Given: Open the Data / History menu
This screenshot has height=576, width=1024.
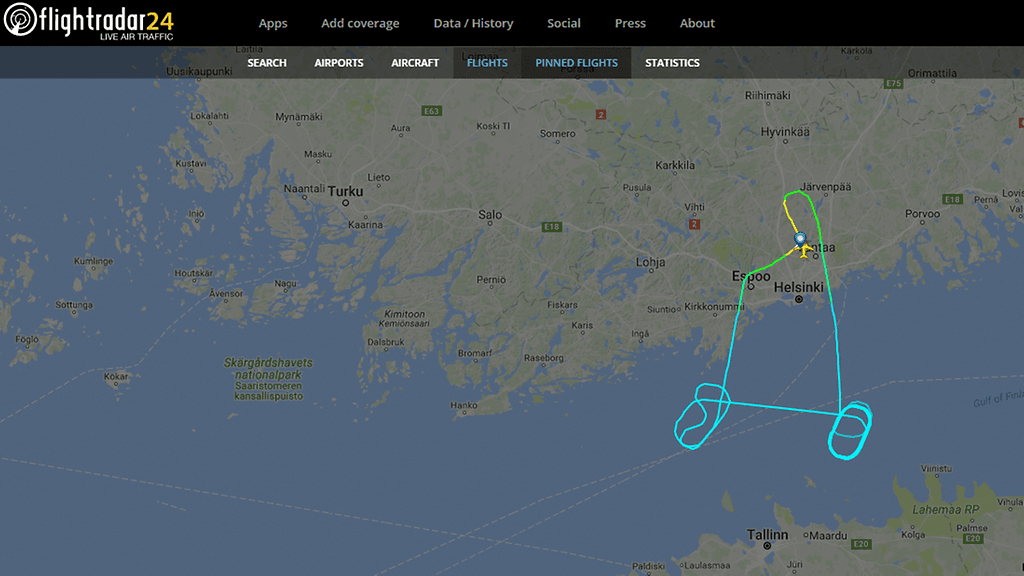Looking at the screenshot, I should tap(473, 24).
